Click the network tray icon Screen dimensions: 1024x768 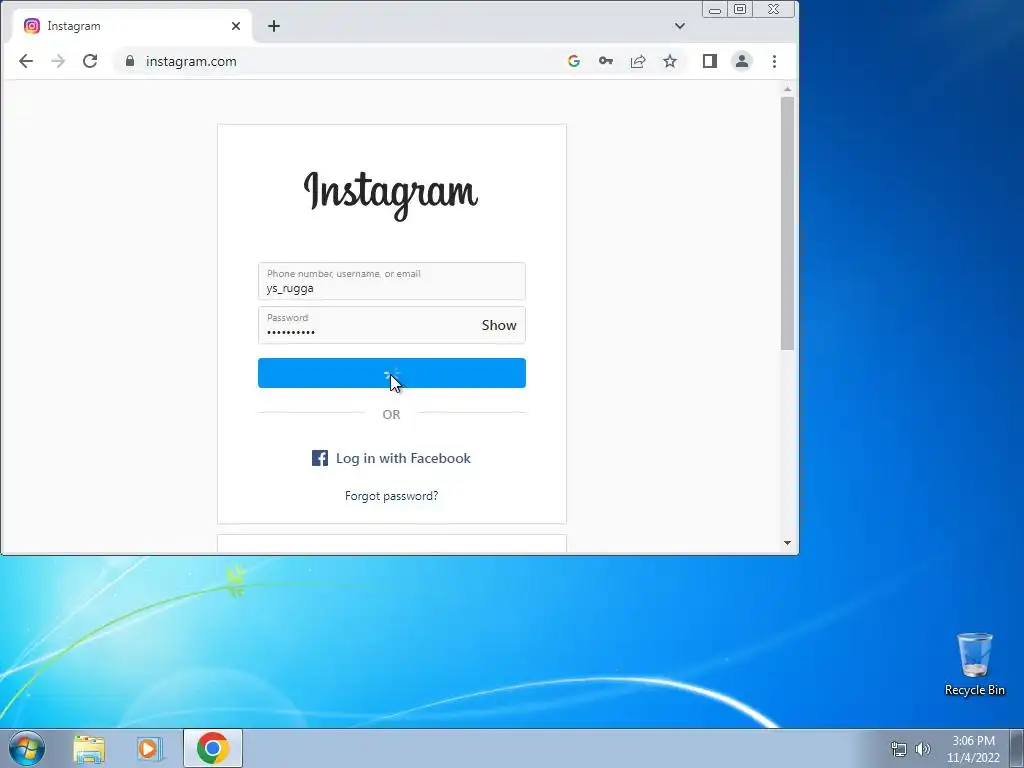tap(899, 749)
